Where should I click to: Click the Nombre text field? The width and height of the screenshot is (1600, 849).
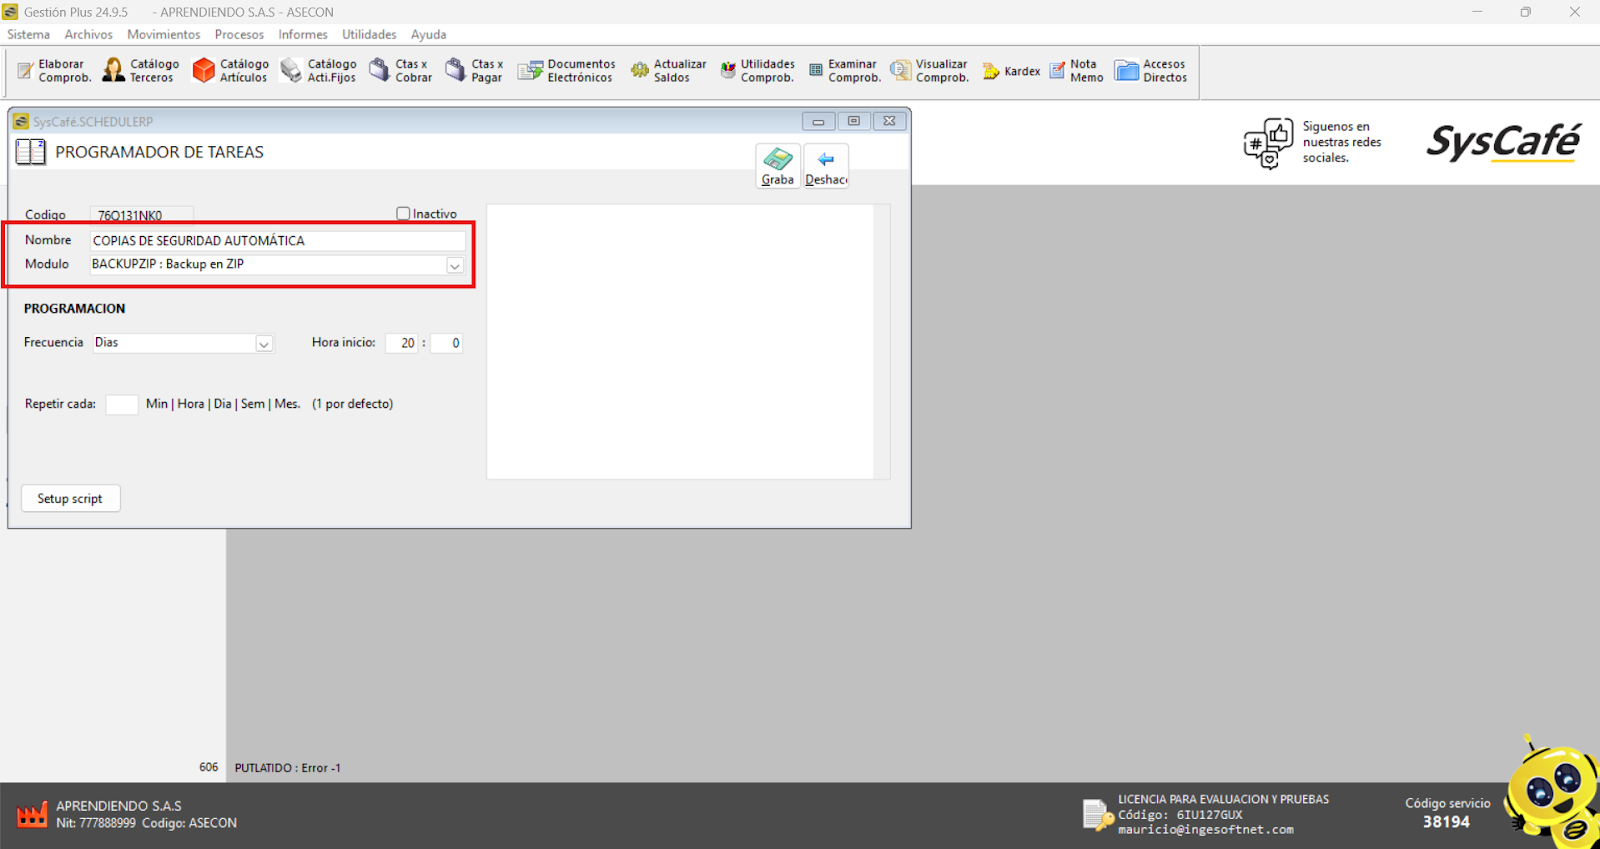(277, 241)
